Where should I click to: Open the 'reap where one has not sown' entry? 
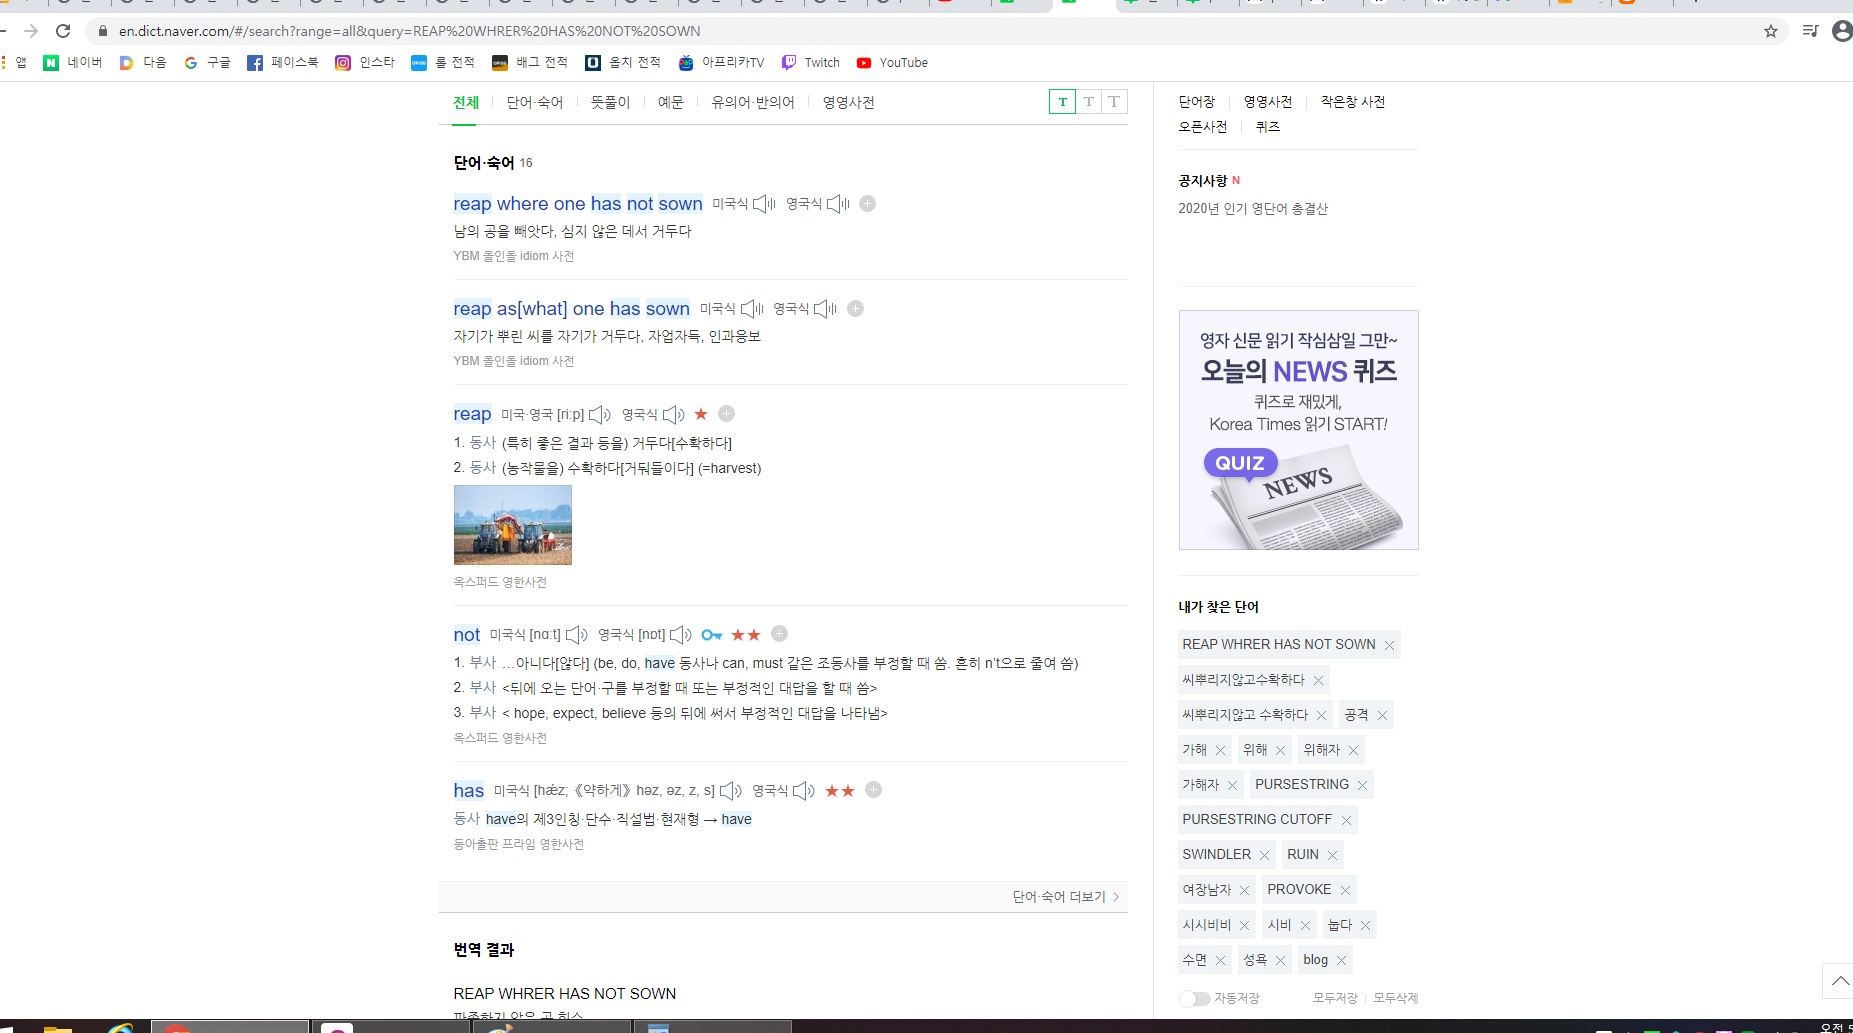[578, 204]
